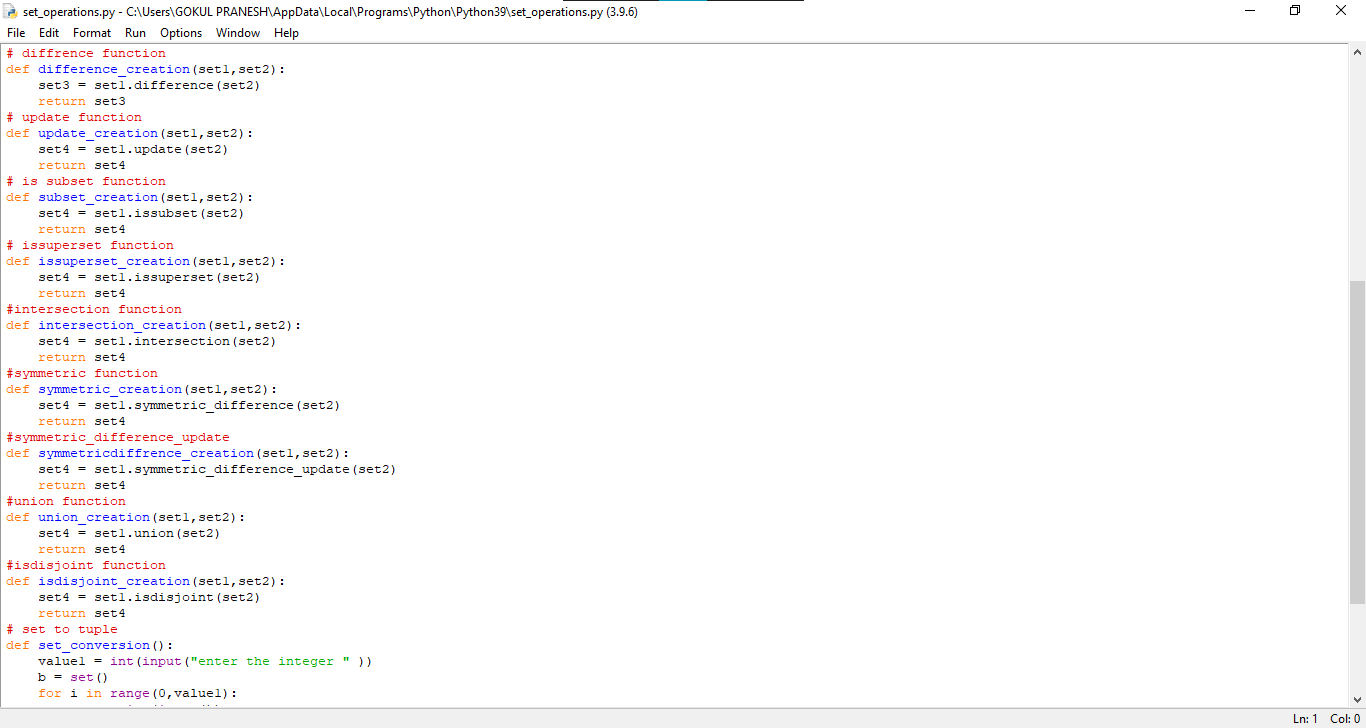Click the vertical scrollbar thumb
Viewport: 1366px width, 728px height.
(1357, 442)
